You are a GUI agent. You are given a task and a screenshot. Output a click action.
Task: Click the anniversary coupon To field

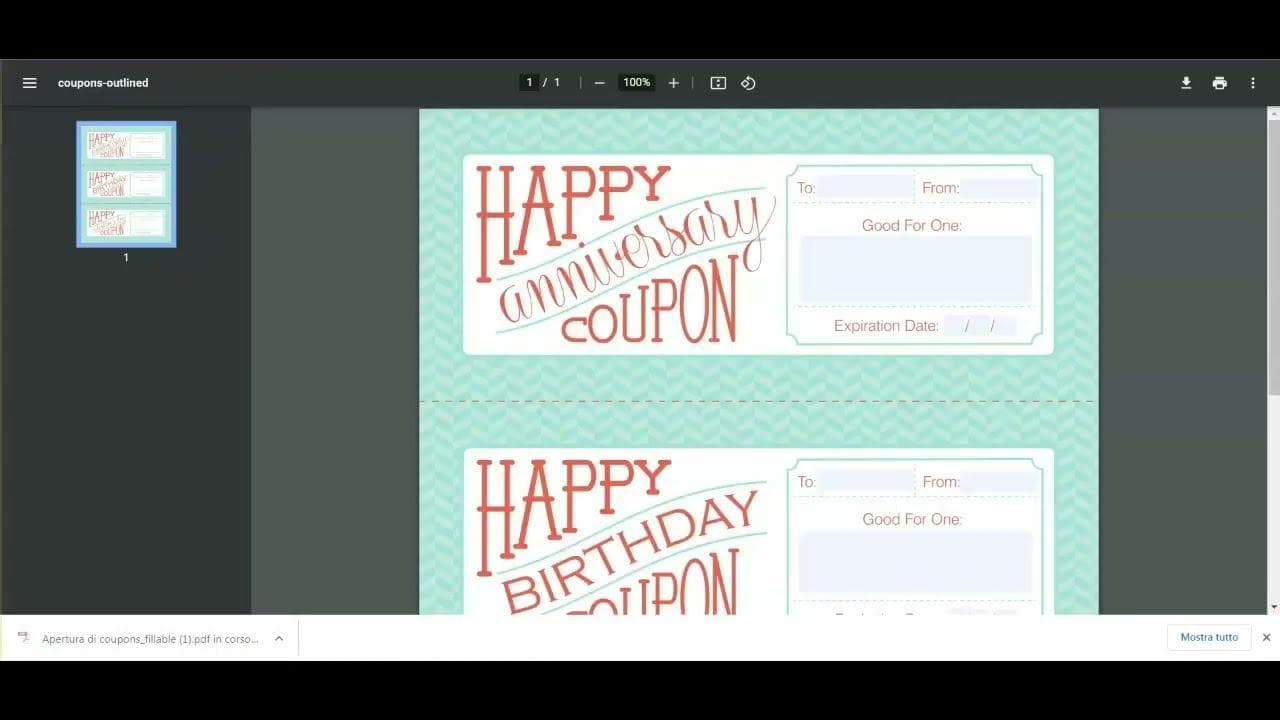pyautogui.click(x=866, y=188)
